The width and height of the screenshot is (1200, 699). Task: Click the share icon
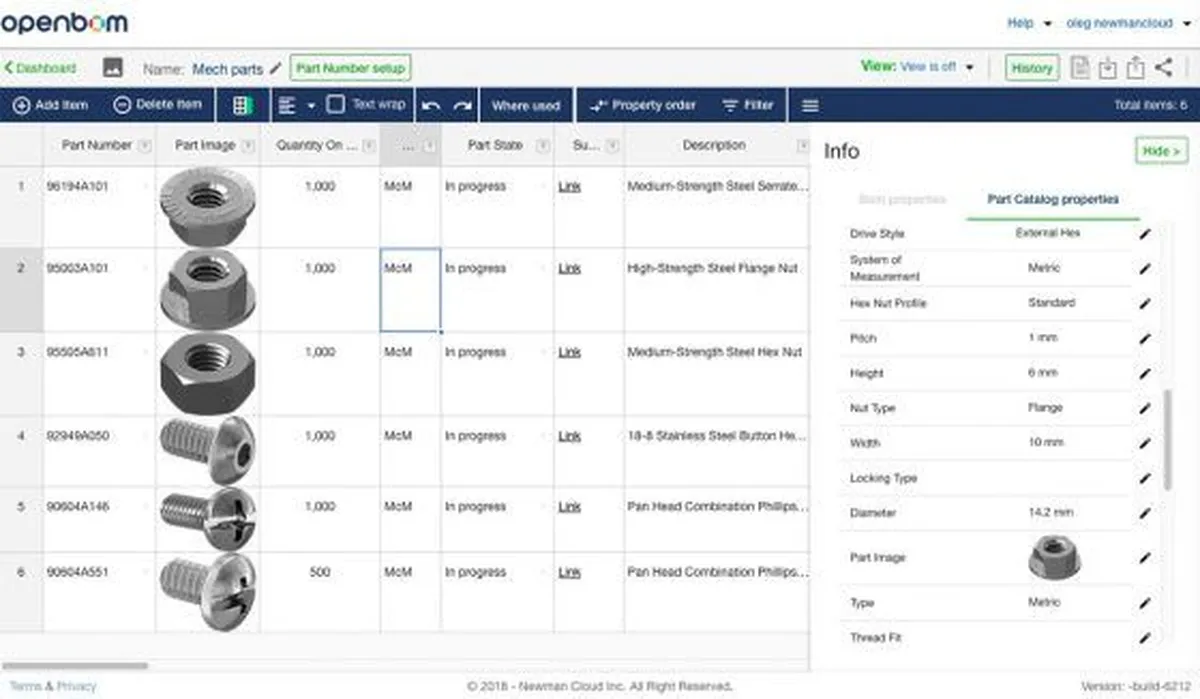coord(1163,68)
